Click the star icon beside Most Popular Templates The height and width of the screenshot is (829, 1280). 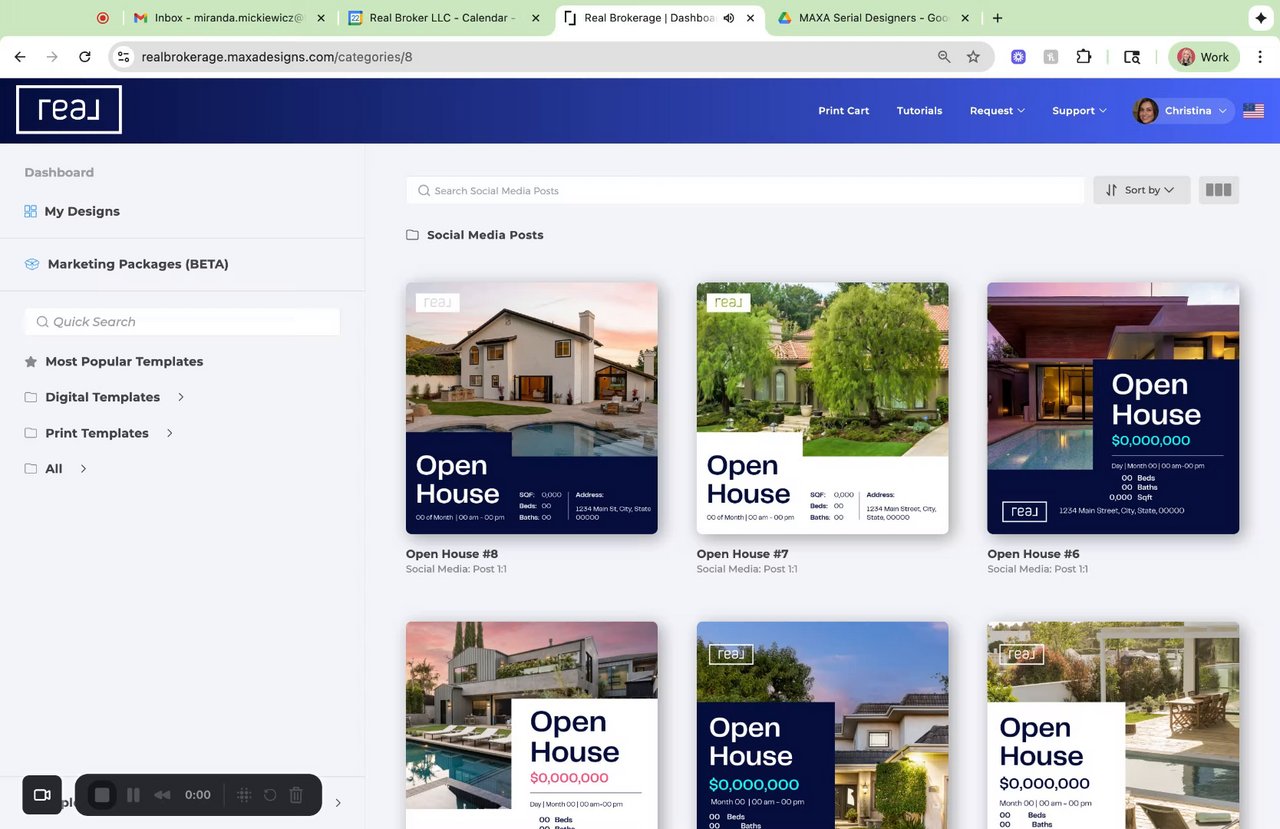[31, 361]
